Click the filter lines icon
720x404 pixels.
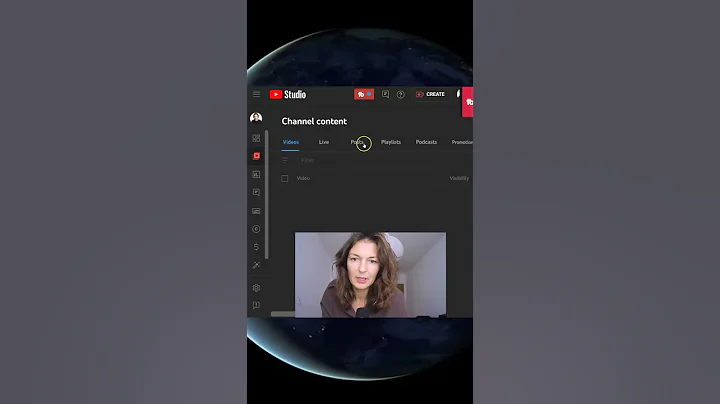[285, 160]
